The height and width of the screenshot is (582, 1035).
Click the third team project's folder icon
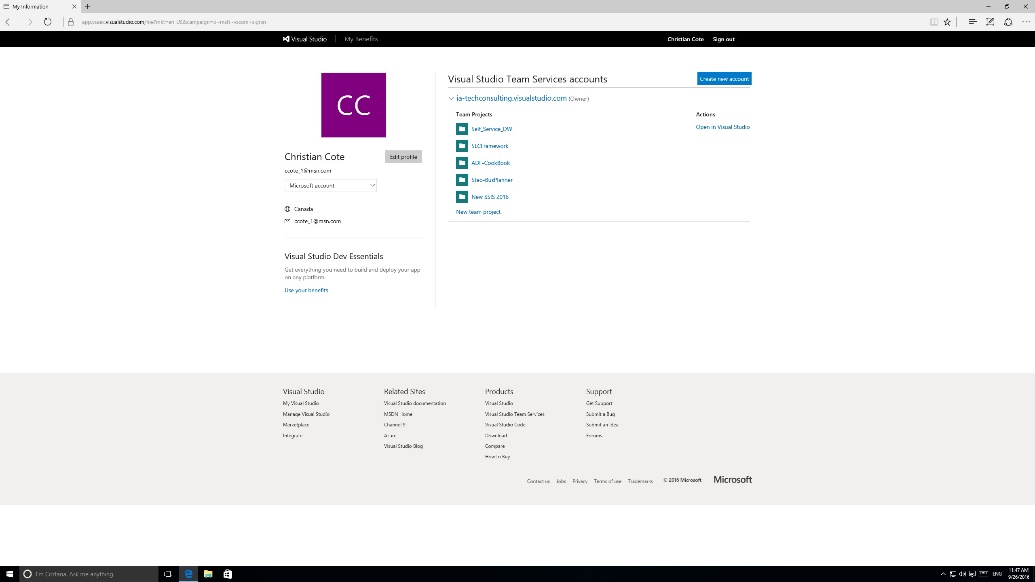click(462, 163)
